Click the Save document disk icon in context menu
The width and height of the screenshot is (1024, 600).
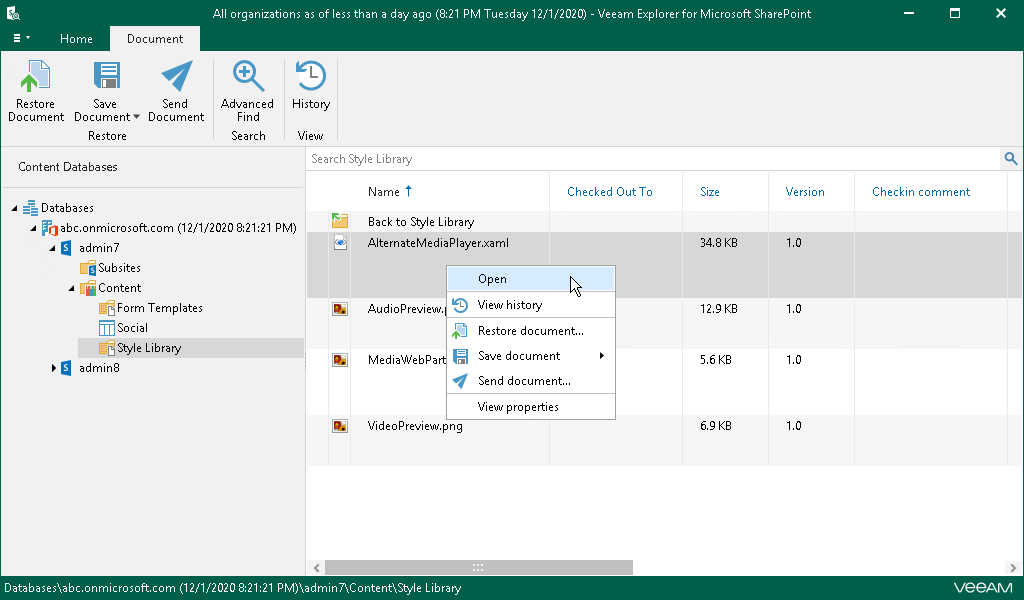pos(460,356)
